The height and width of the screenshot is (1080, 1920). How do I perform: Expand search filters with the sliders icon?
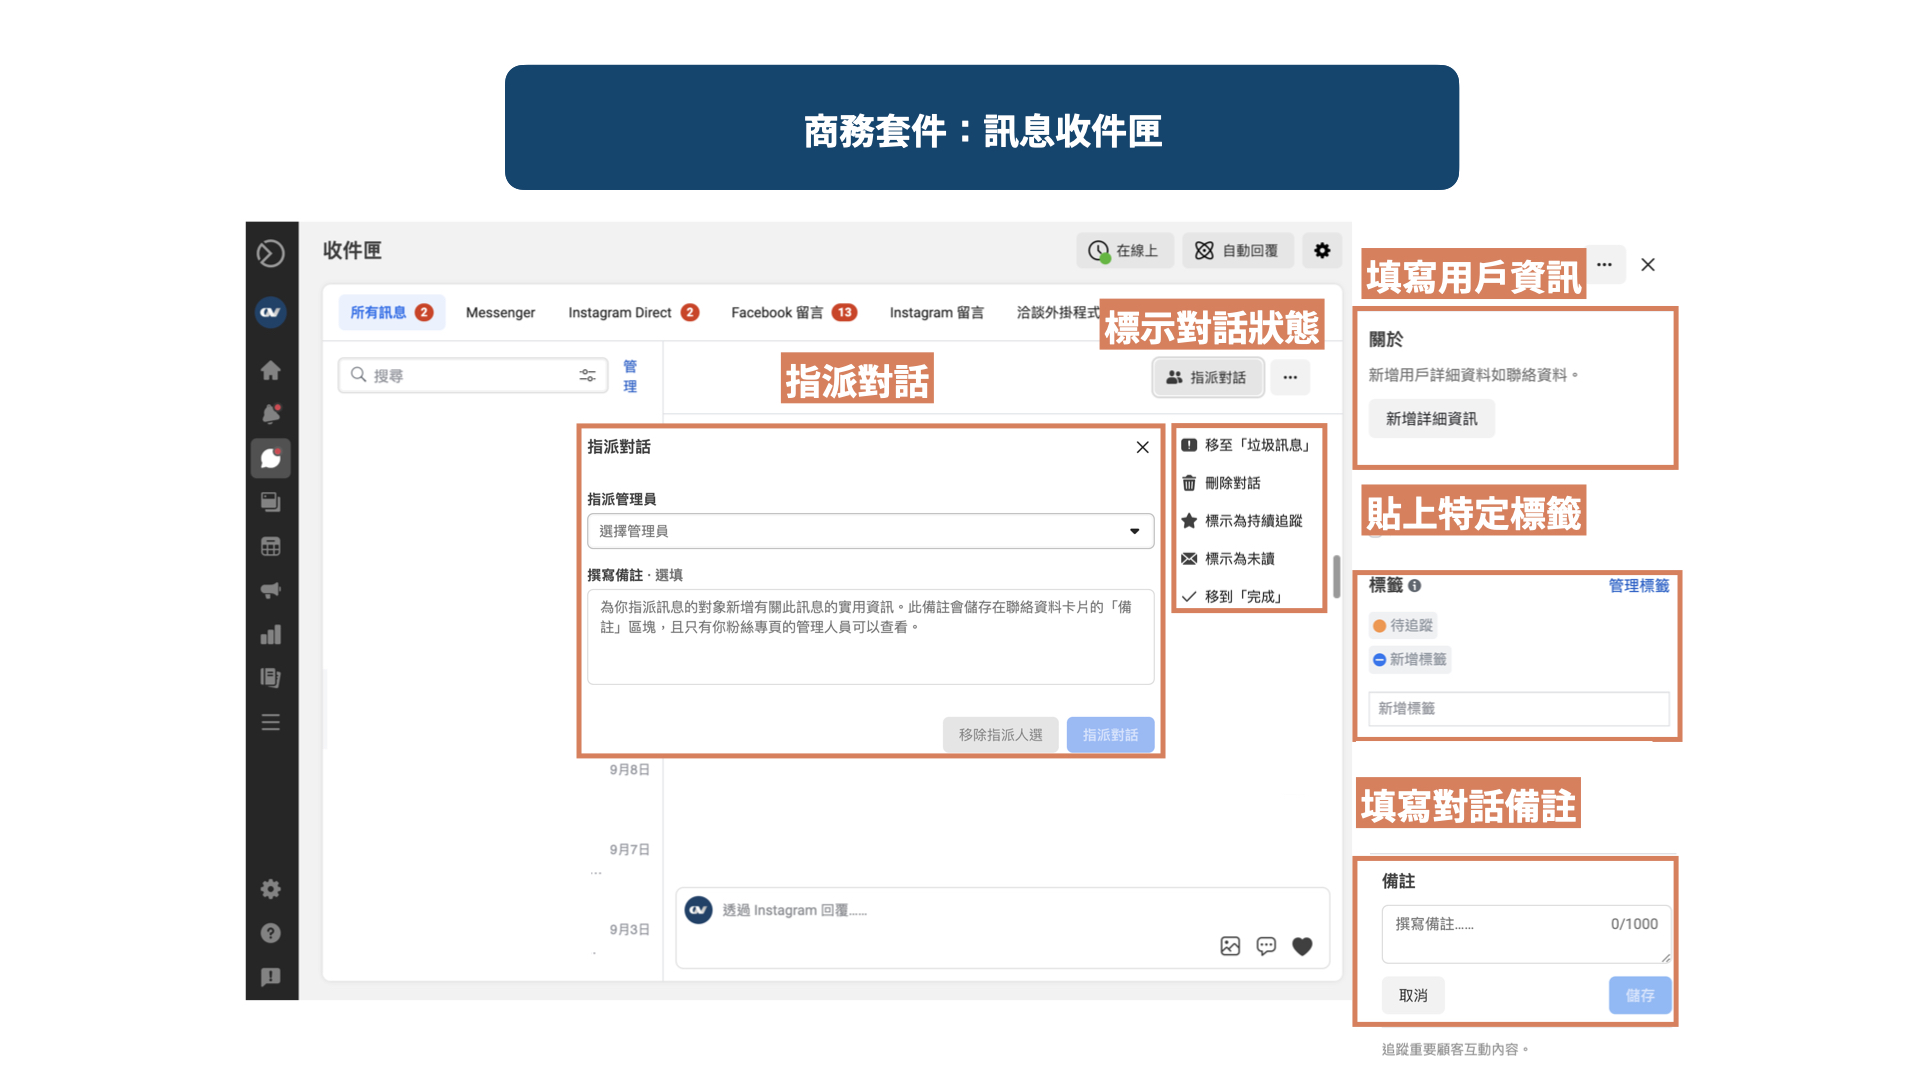588,375
